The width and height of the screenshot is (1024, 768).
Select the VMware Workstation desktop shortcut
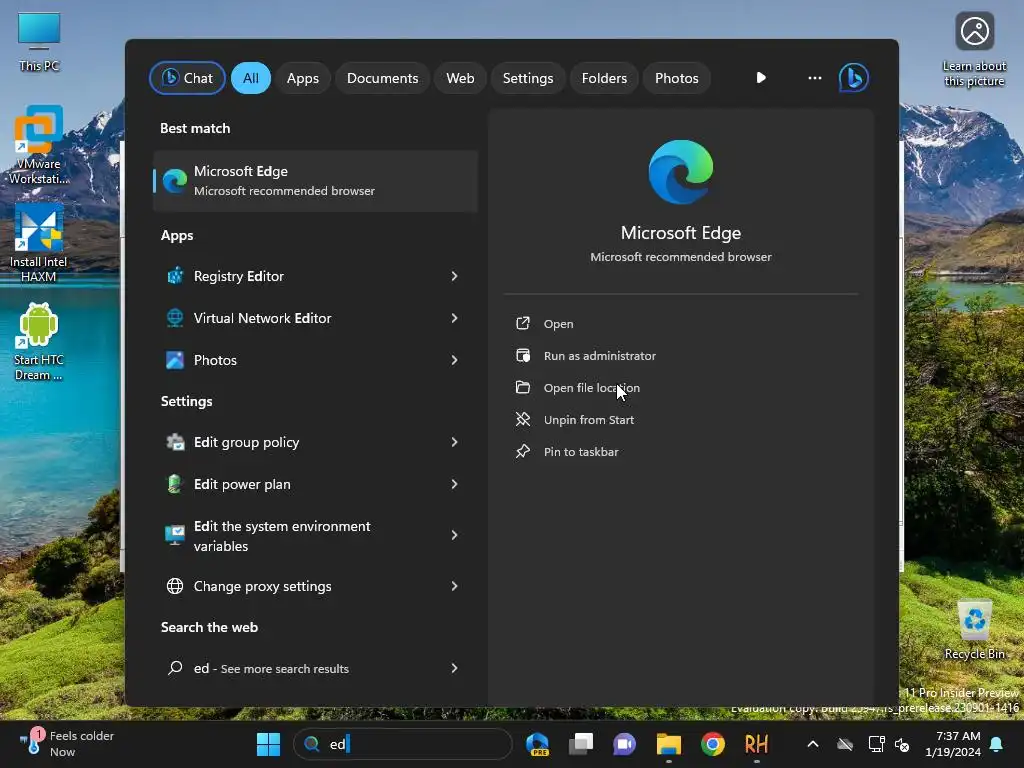pyautogui.click(x=39, y=144)
